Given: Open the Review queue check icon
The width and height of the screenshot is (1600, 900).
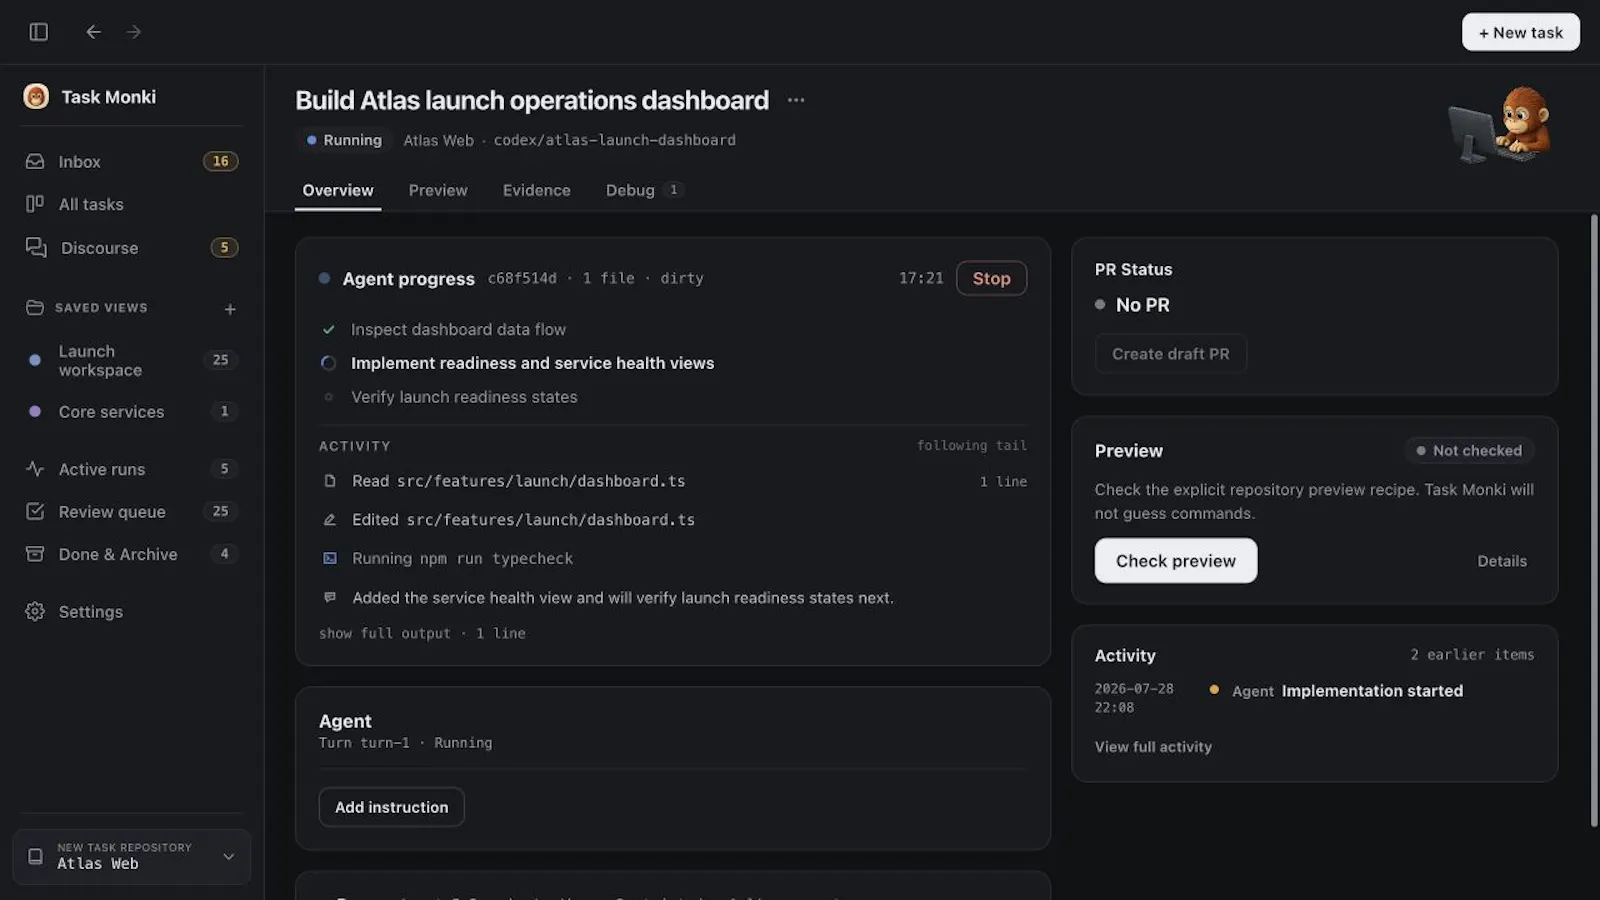Looking at the screenshot, I should click(35, 511).
